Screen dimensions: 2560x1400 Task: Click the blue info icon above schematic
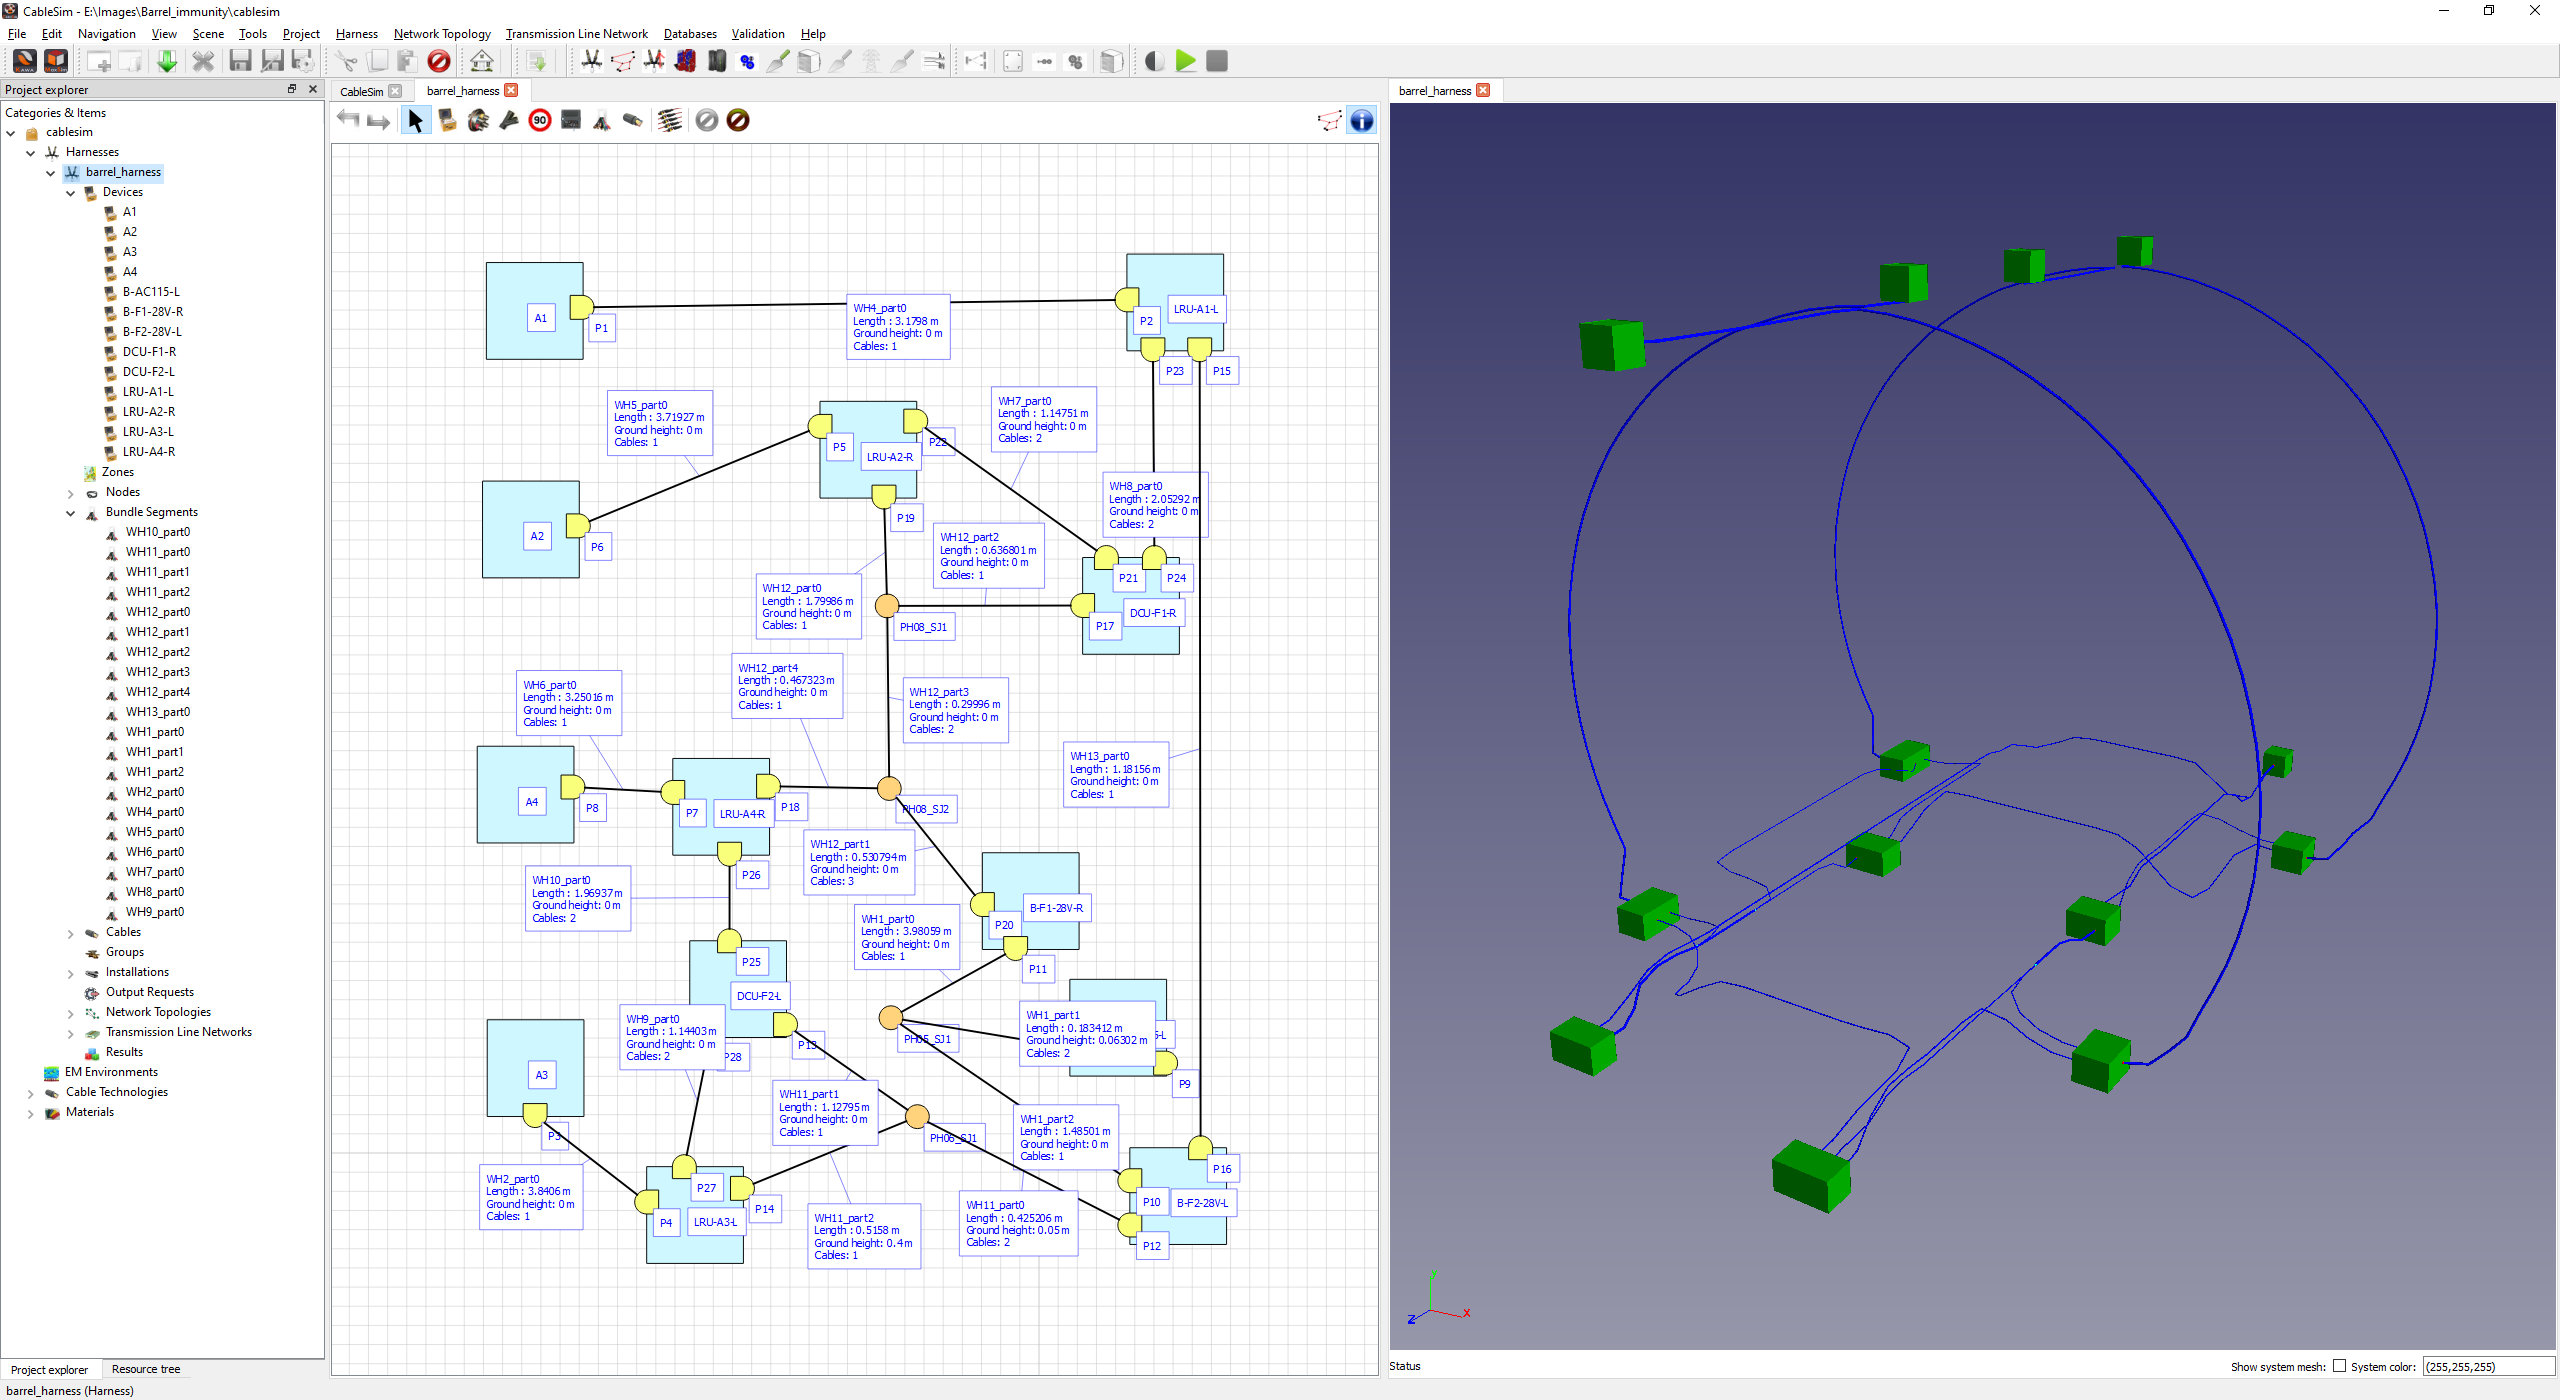[1362, 121]
